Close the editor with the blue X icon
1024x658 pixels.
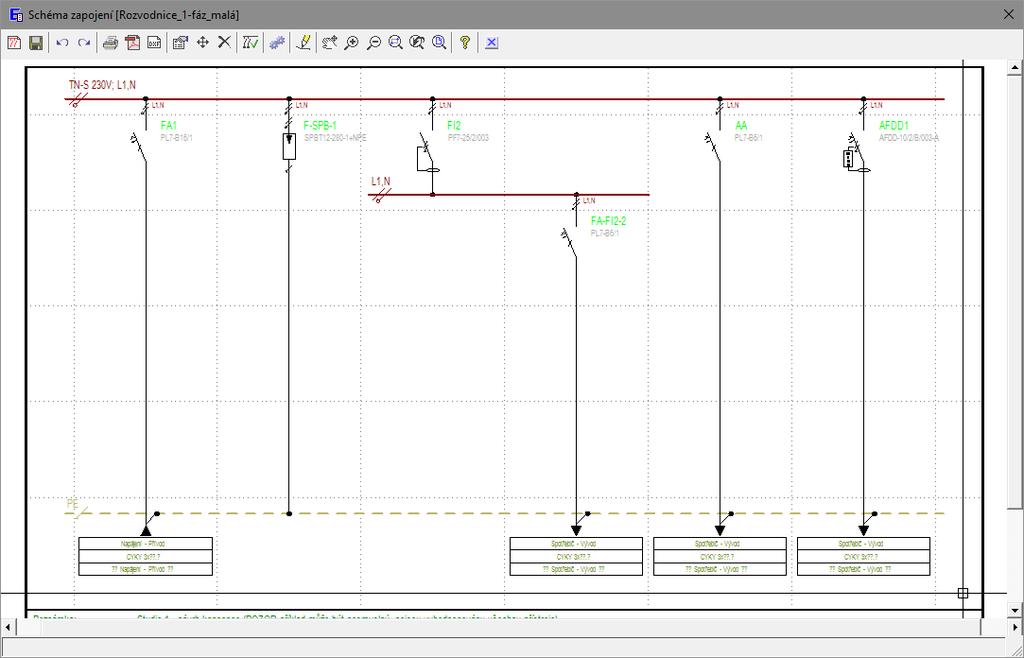(492, 42)
